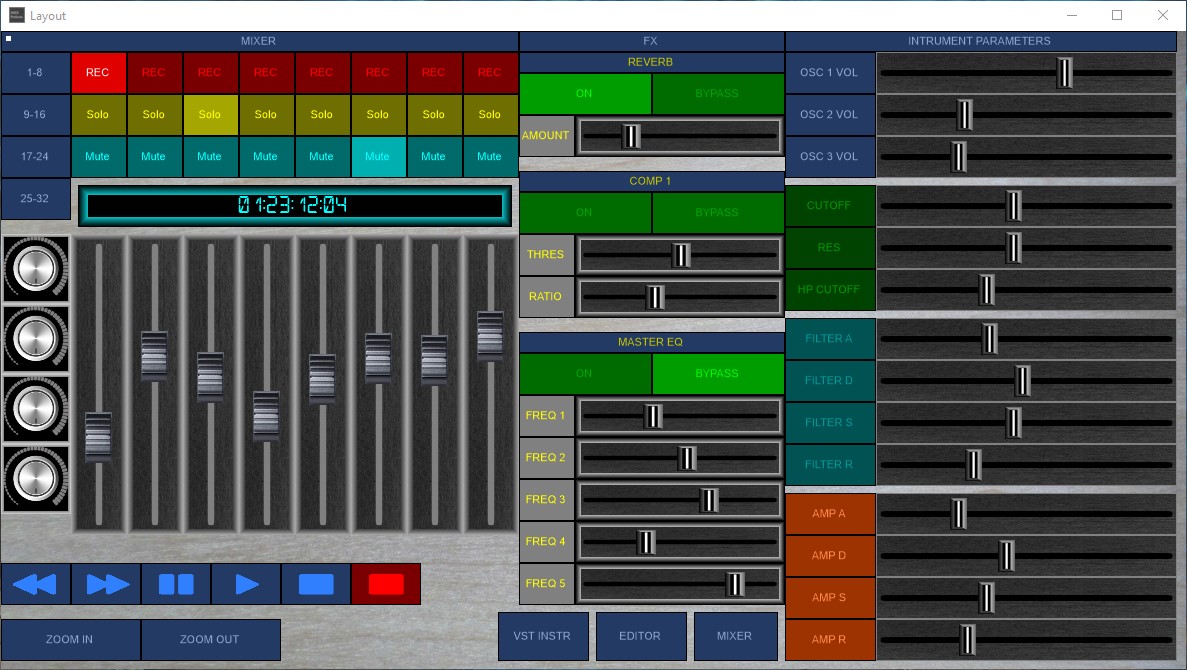Click the CUTOFF parameter label
Viewport: 1187px width, 670px height.
830,205
